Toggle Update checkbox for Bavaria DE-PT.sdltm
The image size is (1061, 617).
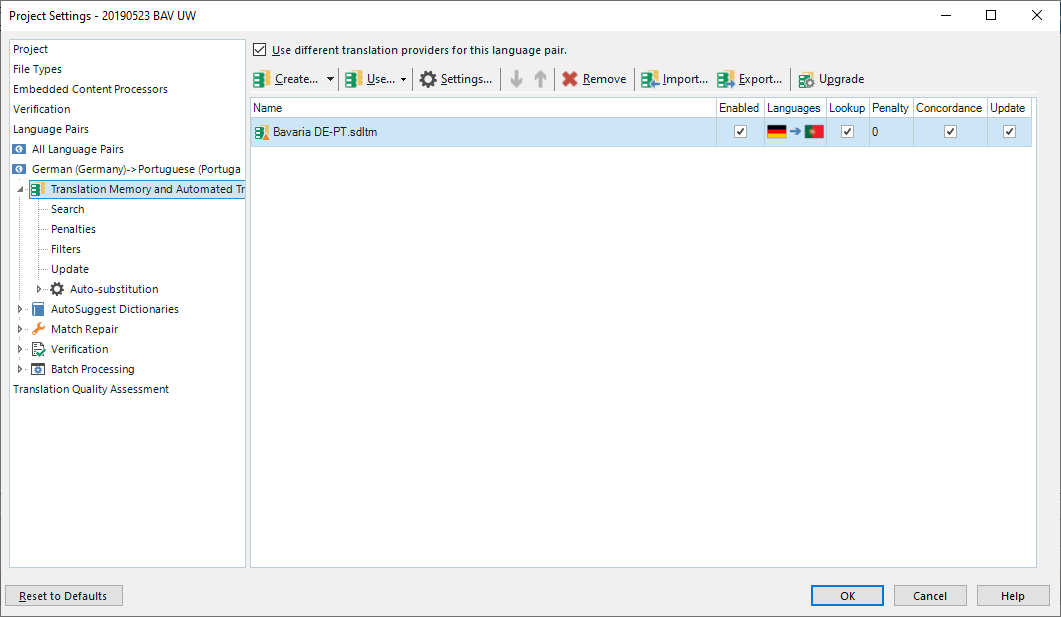pyautogui.click(x=1009, y=132)
